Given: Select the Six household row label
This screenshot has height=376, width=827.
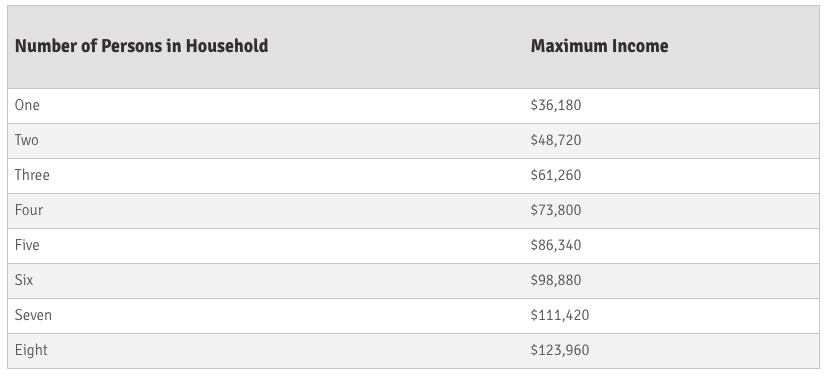Looking at the screenshot, I should [24, 280].
